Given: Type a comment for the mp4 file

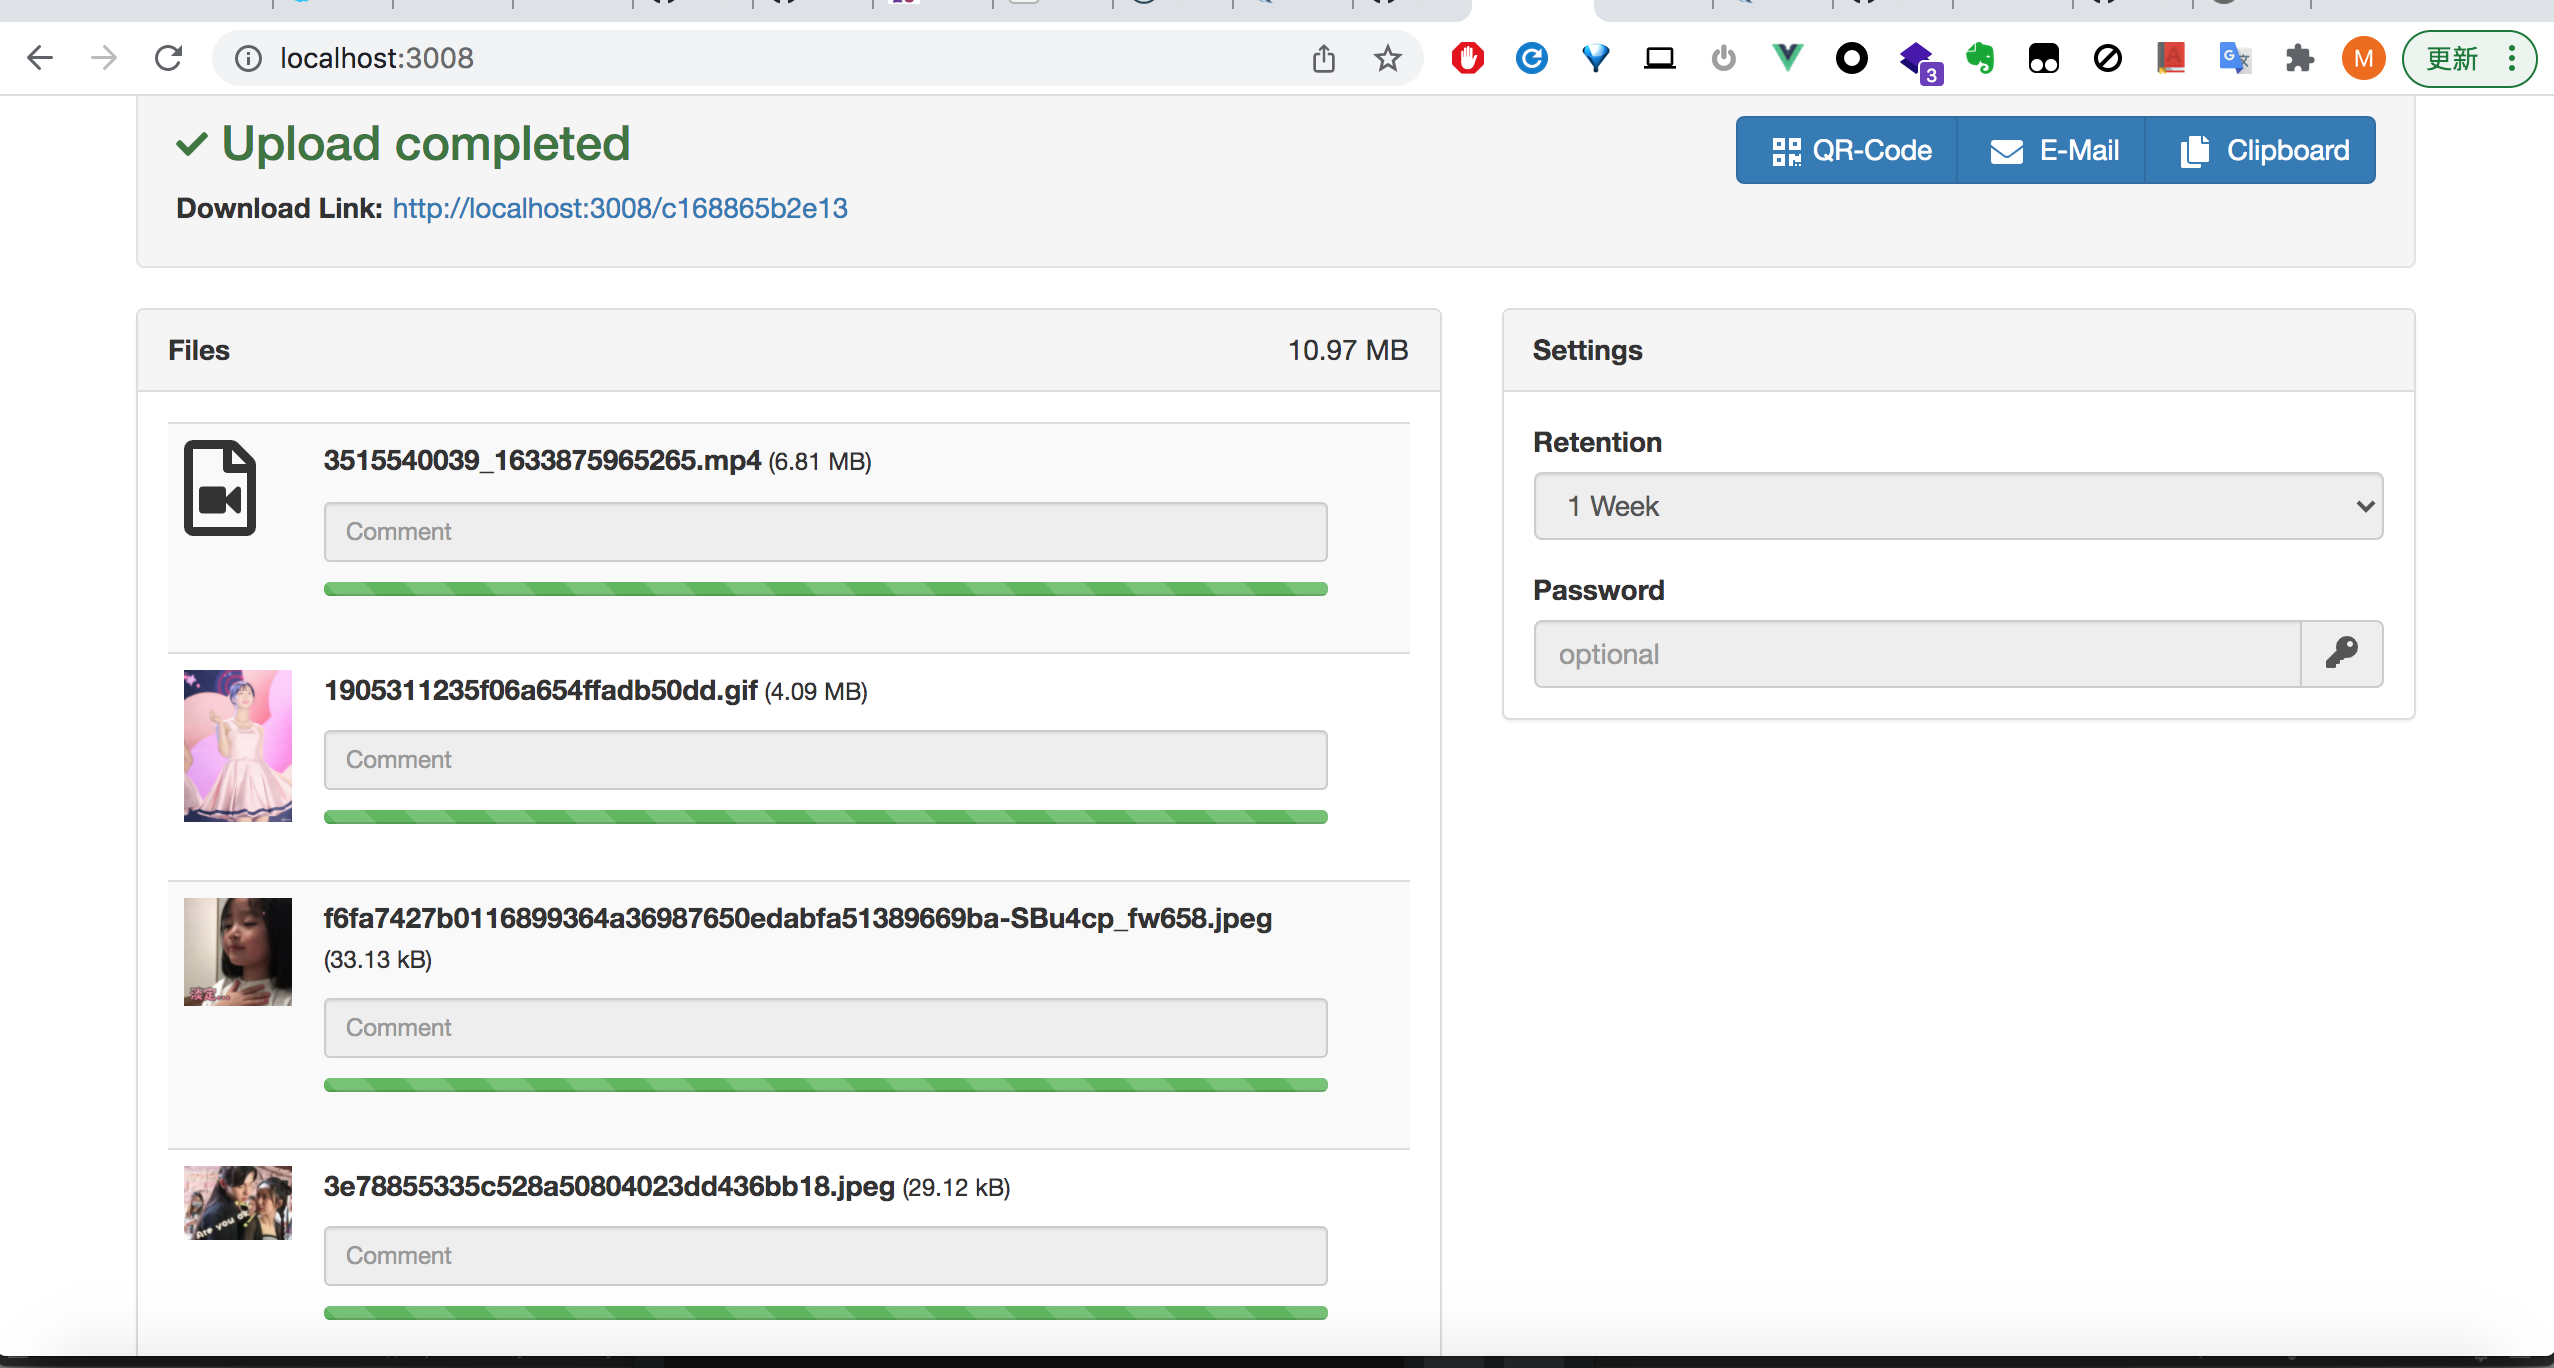Looking at the screenshot, I should coord(825,532).
